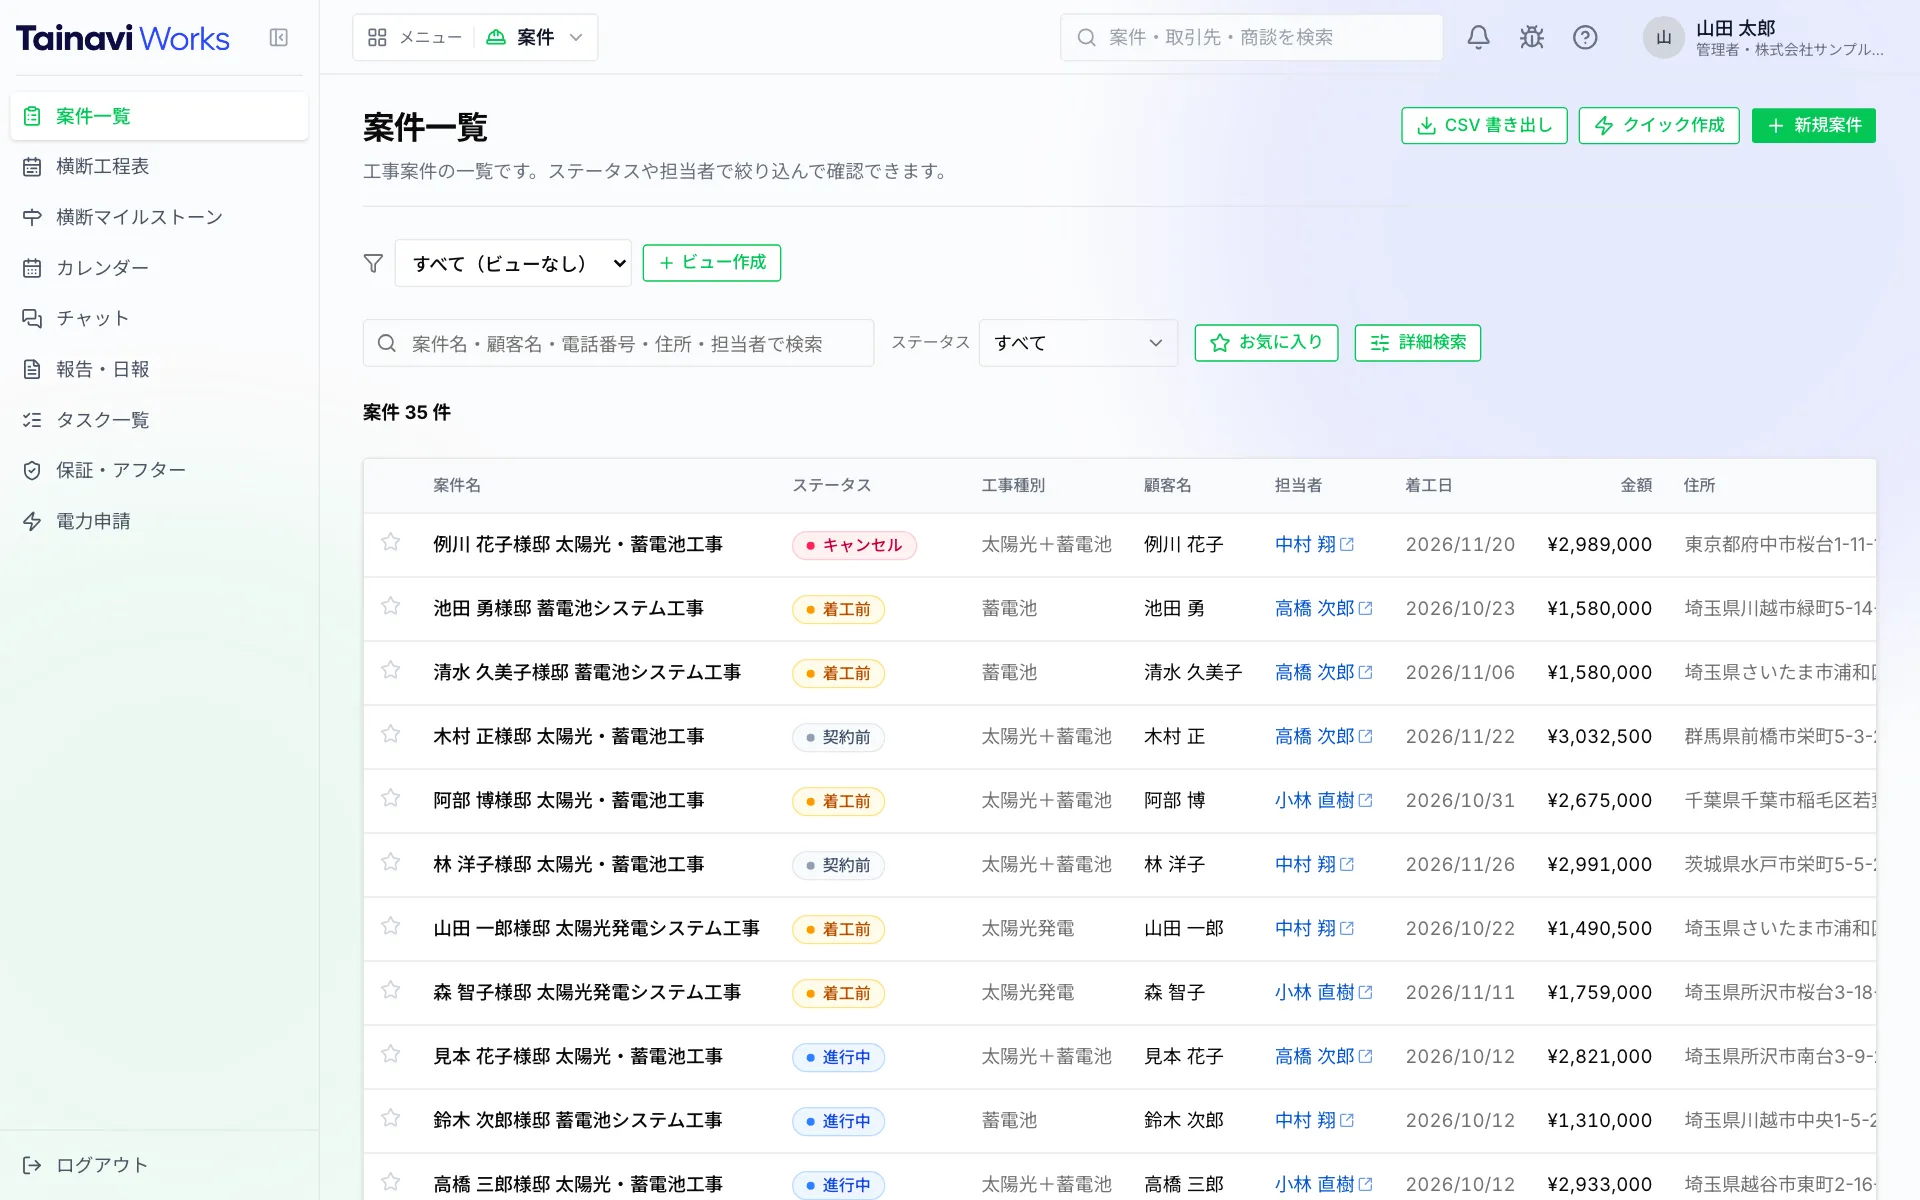This screenshot has width=1920, height=1200.
Task: Open 小林 直樹 external link icon in 阿部 博 row
Action: pos(1366,801)
